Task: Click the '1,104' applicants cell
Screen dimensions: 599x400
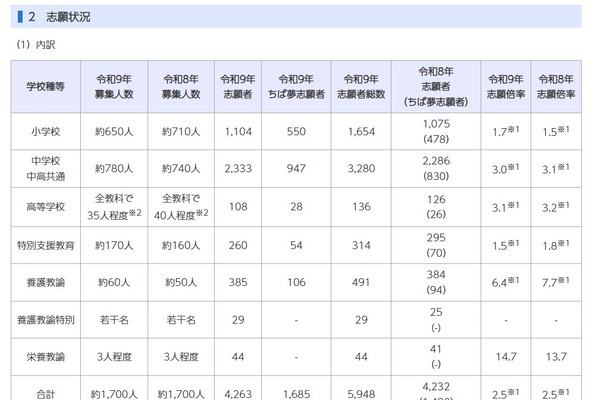Action: tap(238, 131)
